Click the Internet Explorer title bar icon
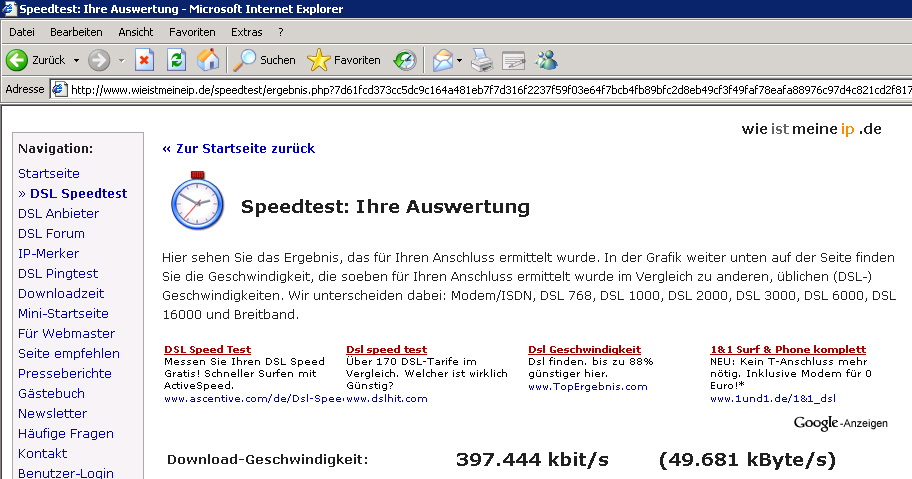This screenshot has height=479, width=912. click(x=9, y=8)
